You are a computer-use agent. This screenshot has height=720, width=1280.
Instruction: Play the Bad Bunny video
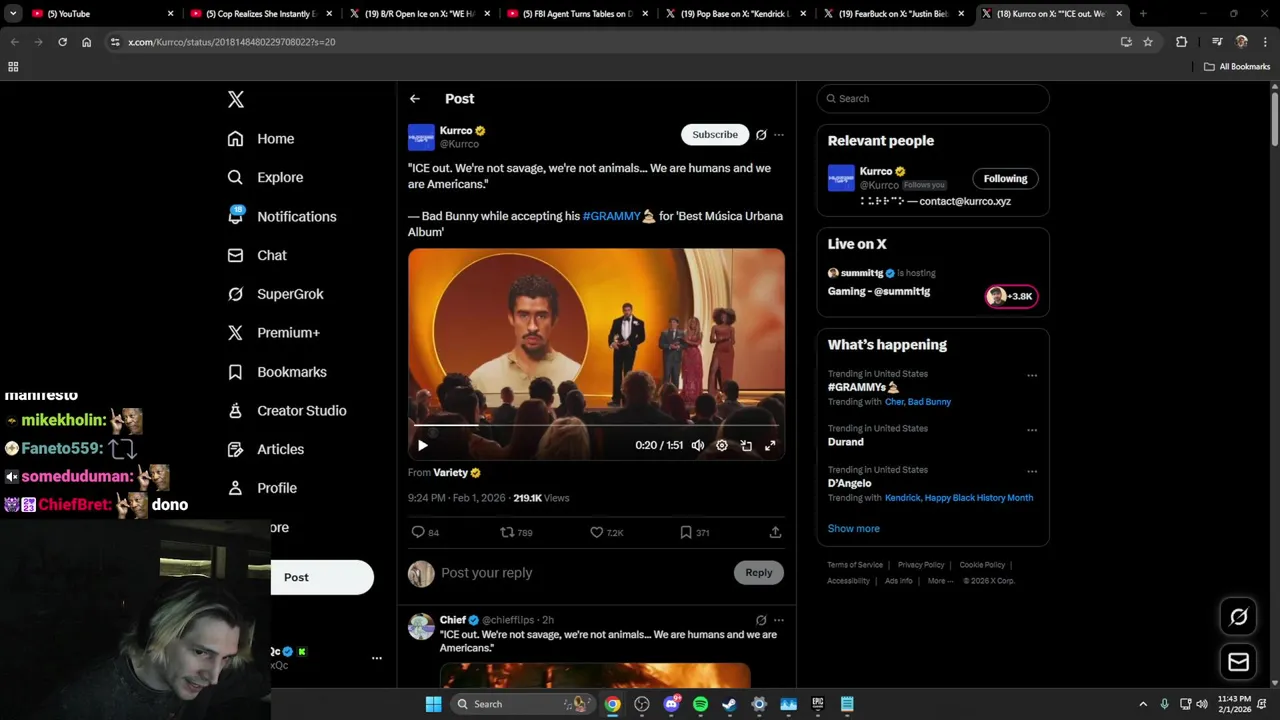pyautogui.click(x=422, y=446)
